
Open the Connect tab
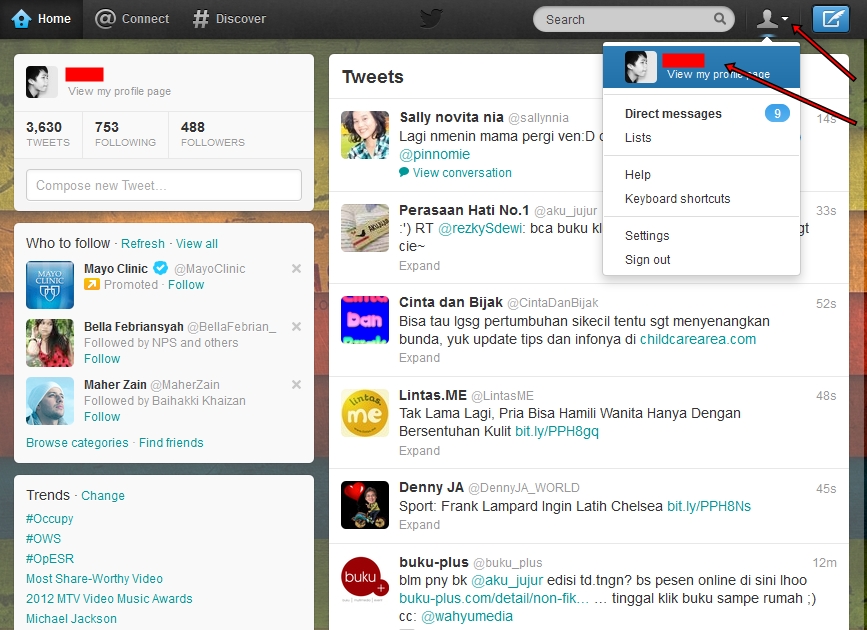132,19
